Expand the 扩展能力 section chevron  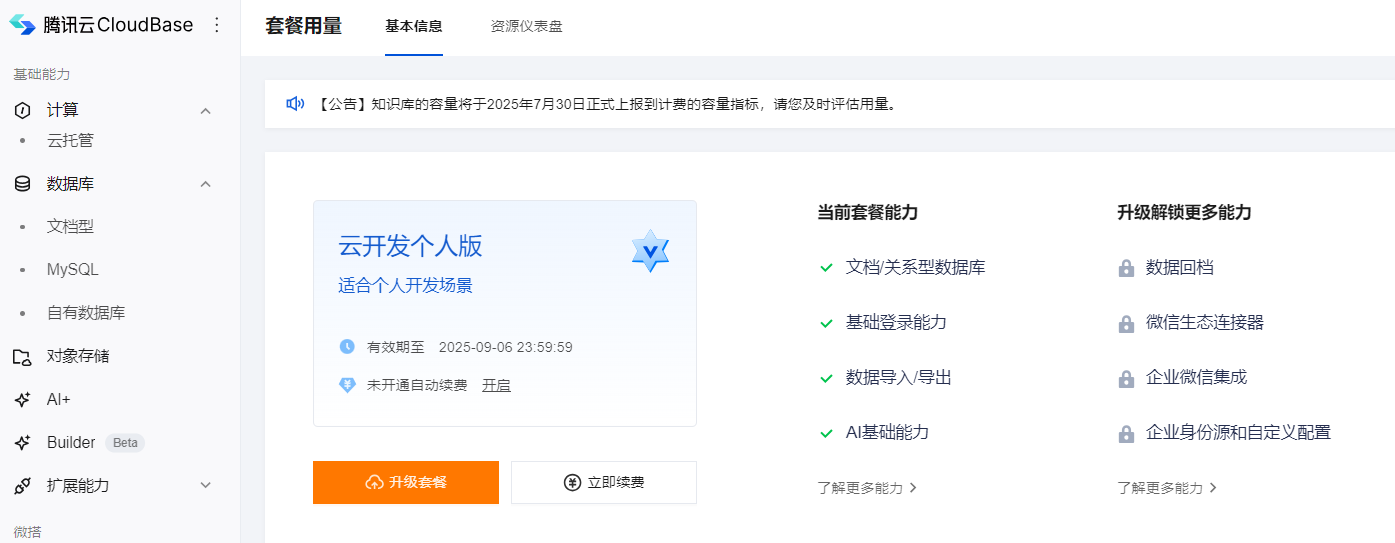pos(206,485)
